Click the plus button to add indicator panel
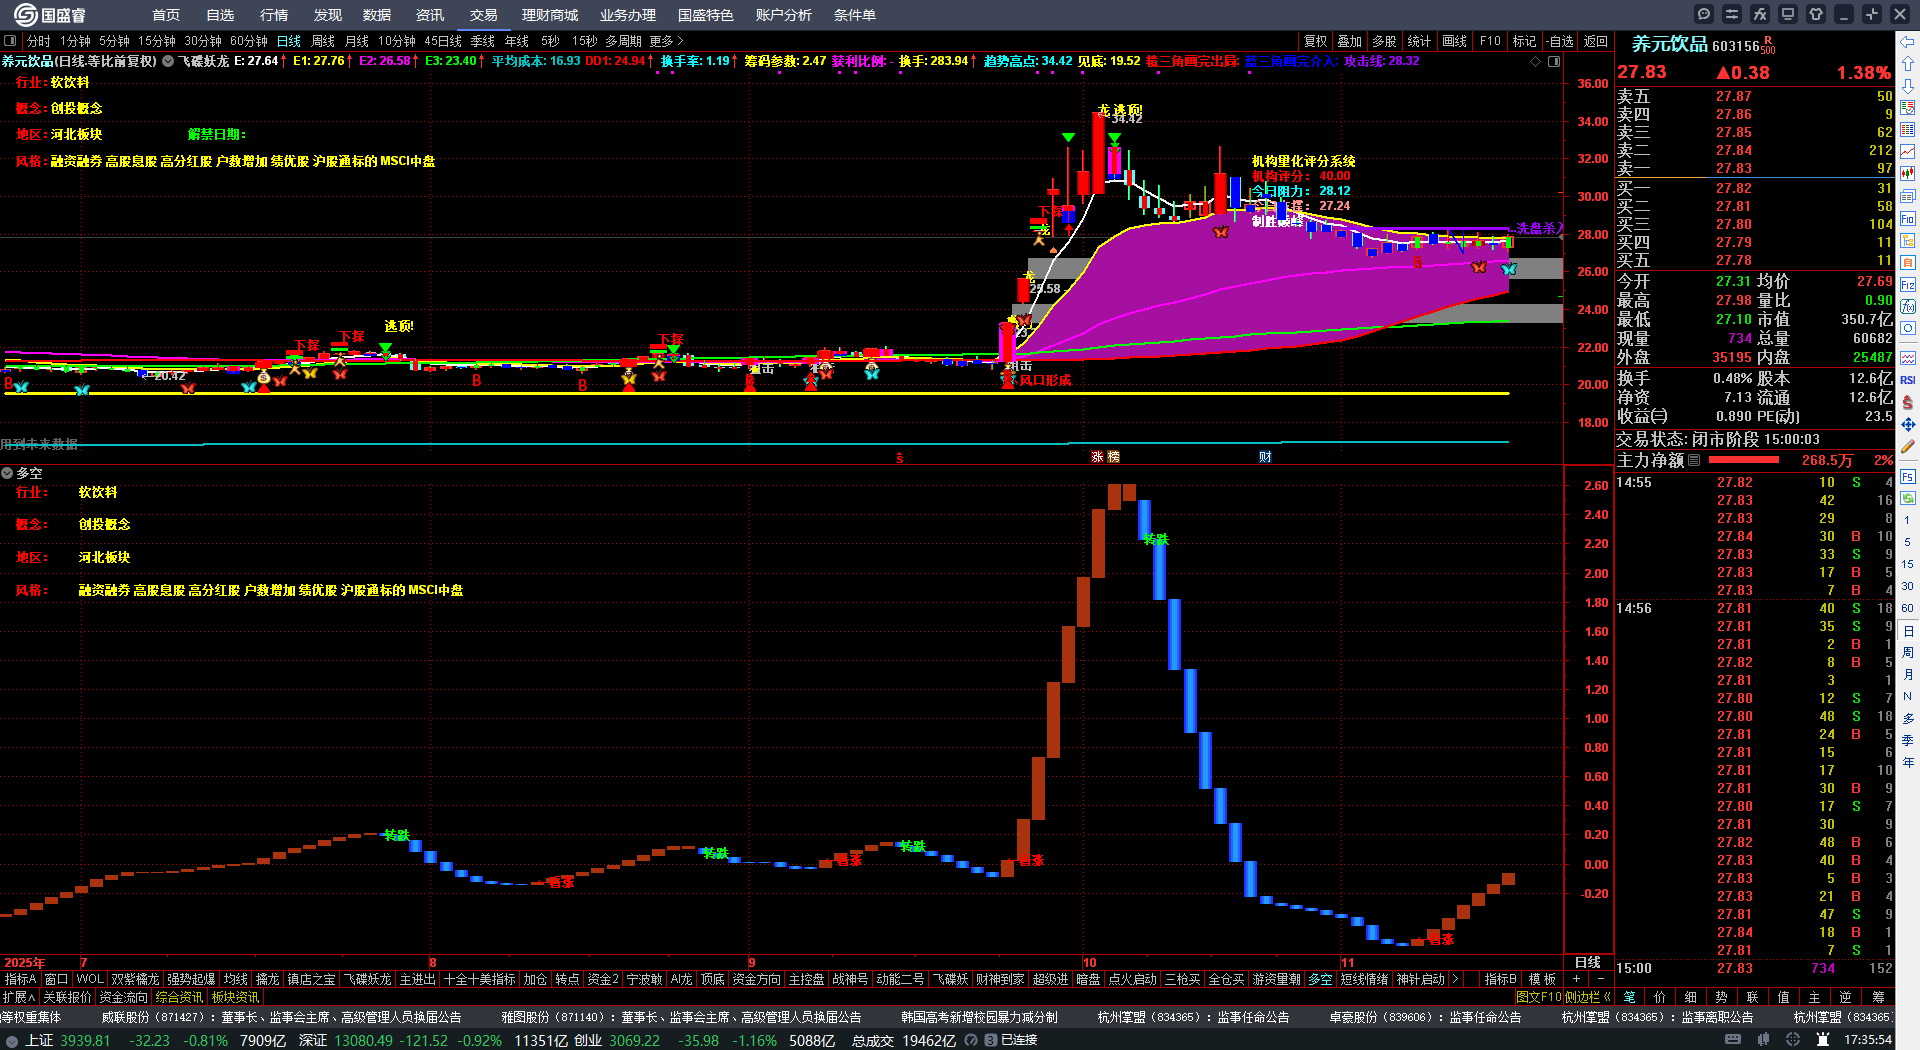The image size is (1920, 1050). (1576, 979)
